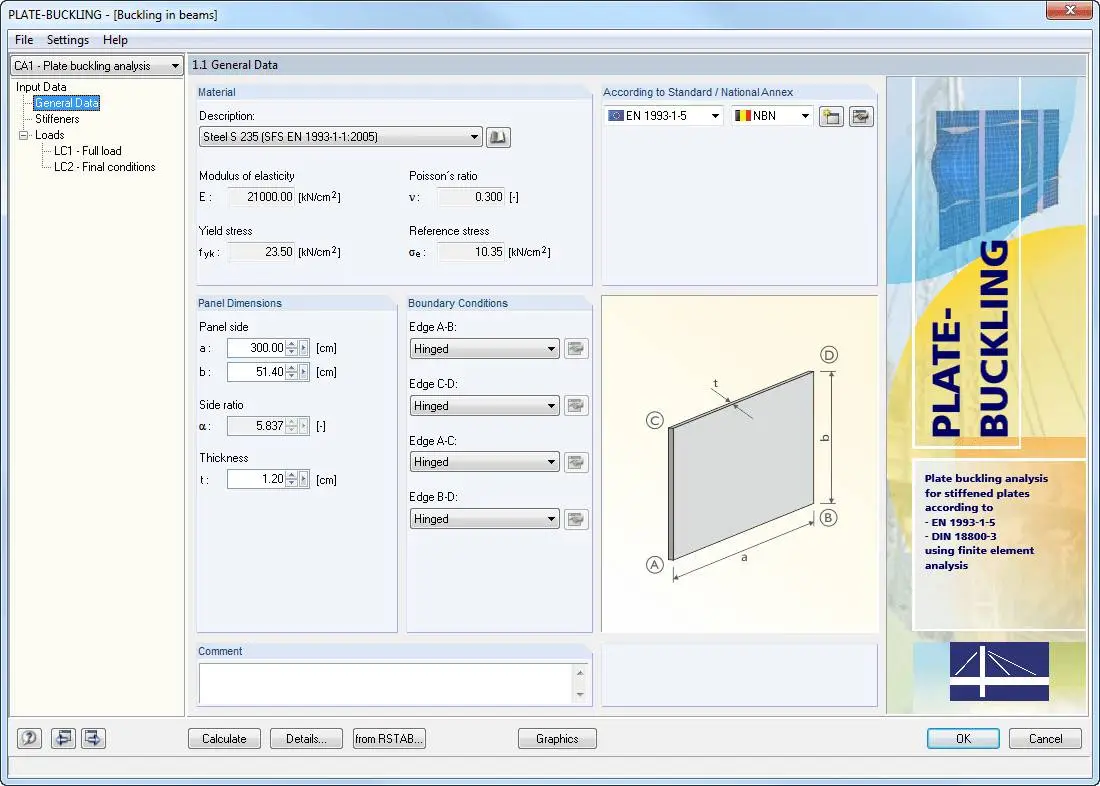The height and width of the screenshot is (786, 1100).
Task: Click the from RSTAB... button
Action: click(x=389, y=738)
